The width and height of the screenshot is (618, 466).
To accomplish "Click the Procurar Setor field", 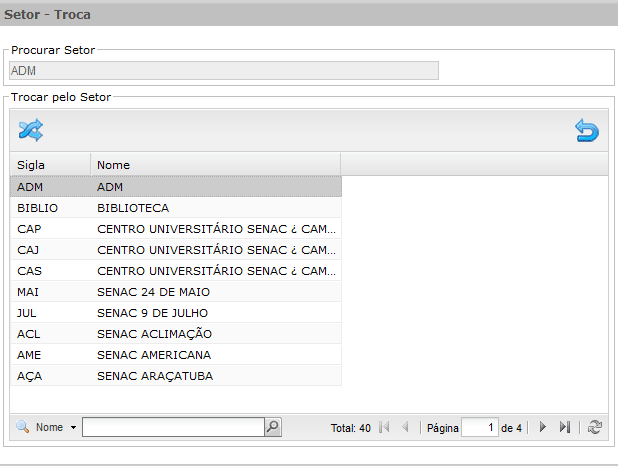I will (224, 71).
